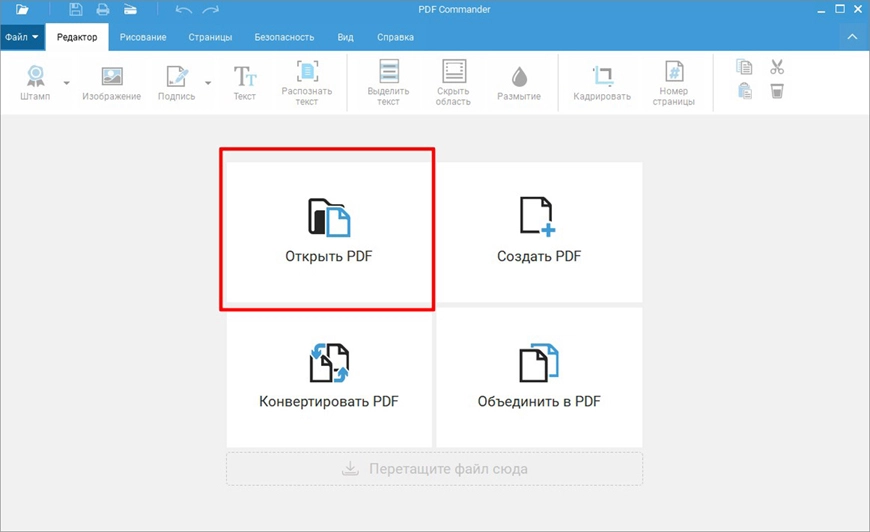Open the Страницы tab
This screenshot has width=870, height=532.
click(x=210, y=37)
